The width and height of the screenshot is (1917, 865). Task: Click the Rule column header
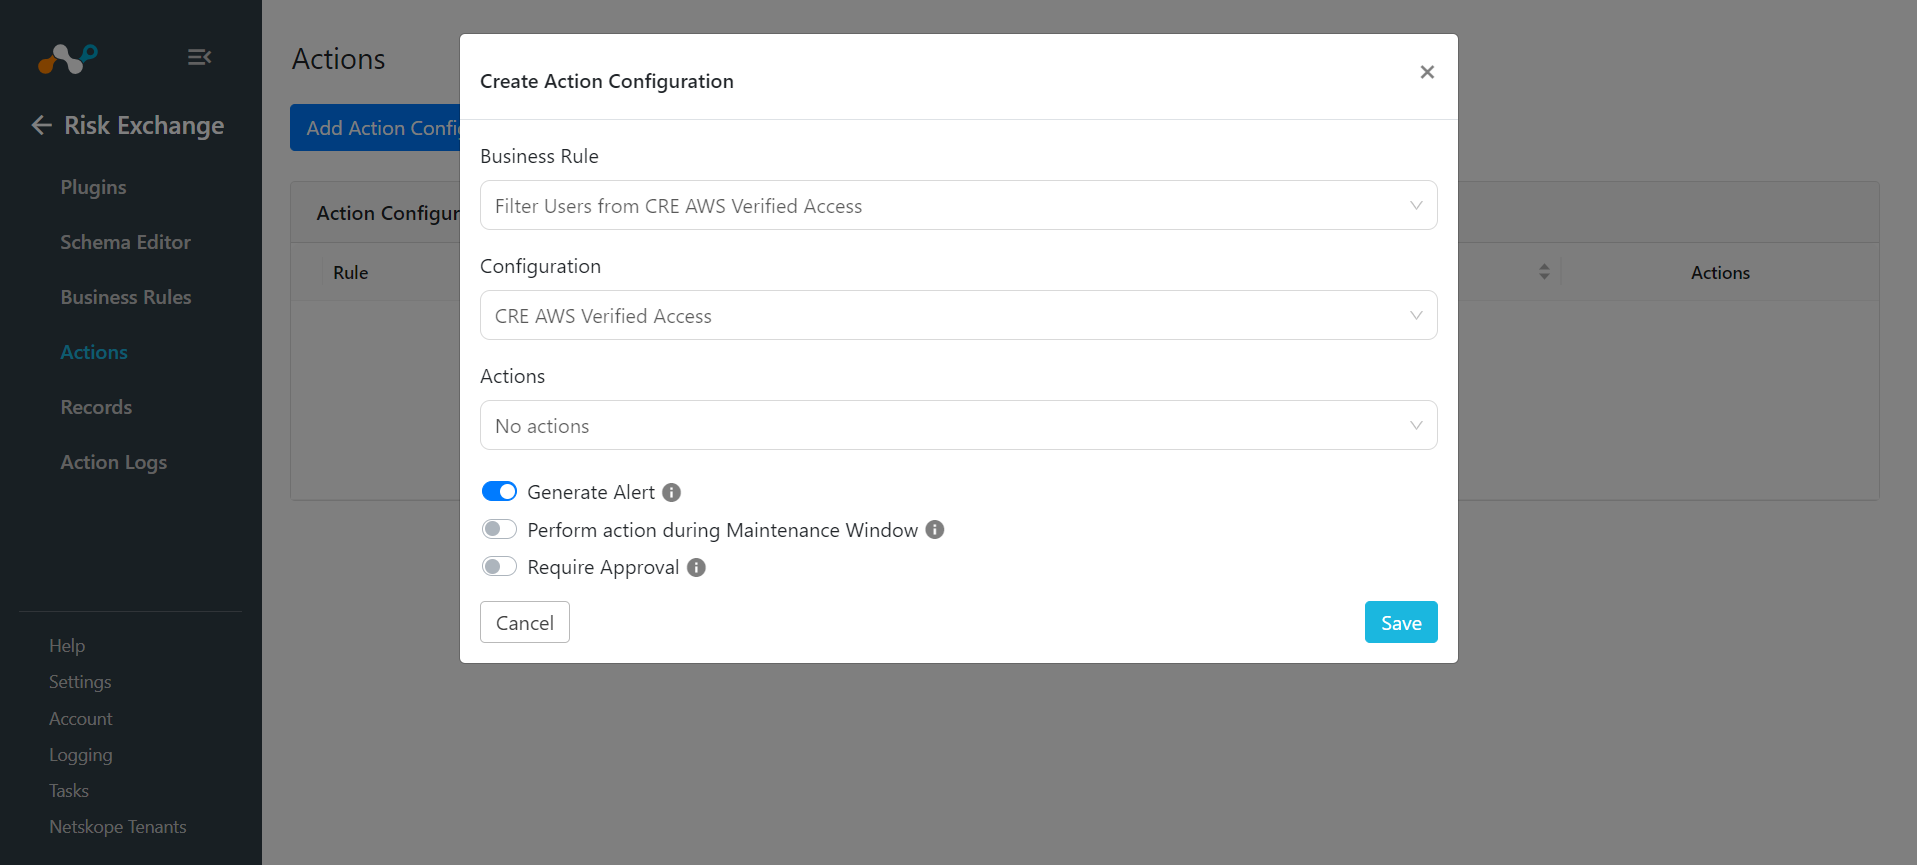pos(351,272)
